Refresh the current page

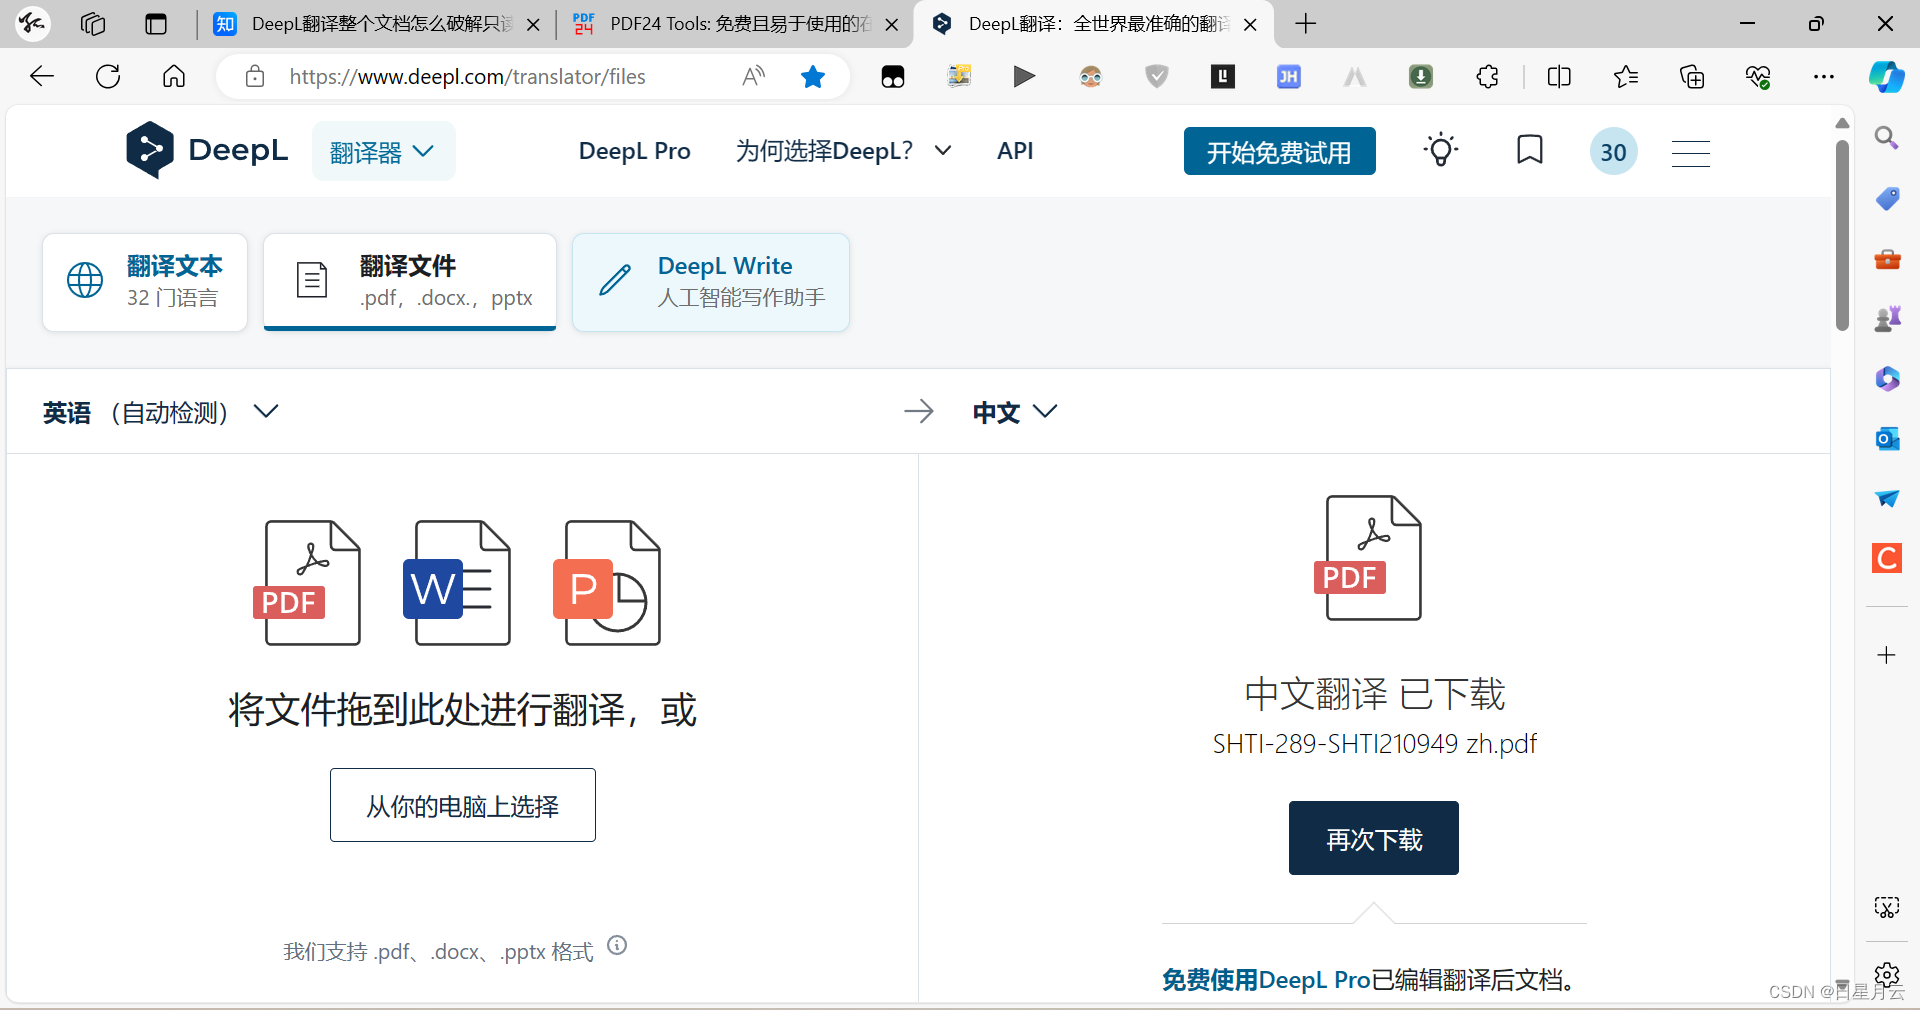tap(108, 76)
